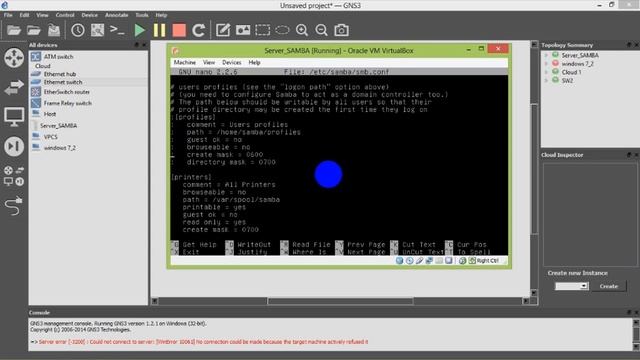The width and height of the screenshot is (640, 360).
Task: Open the snapshots clock icon
Action: [x=78, y=30]
